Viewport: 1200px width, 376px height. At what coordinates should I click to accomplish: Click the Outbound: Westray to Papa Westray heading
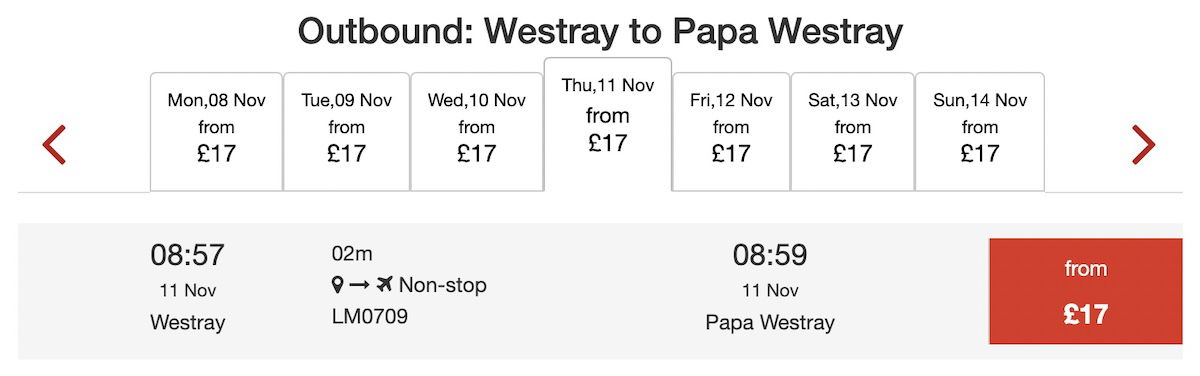point(600,33)
